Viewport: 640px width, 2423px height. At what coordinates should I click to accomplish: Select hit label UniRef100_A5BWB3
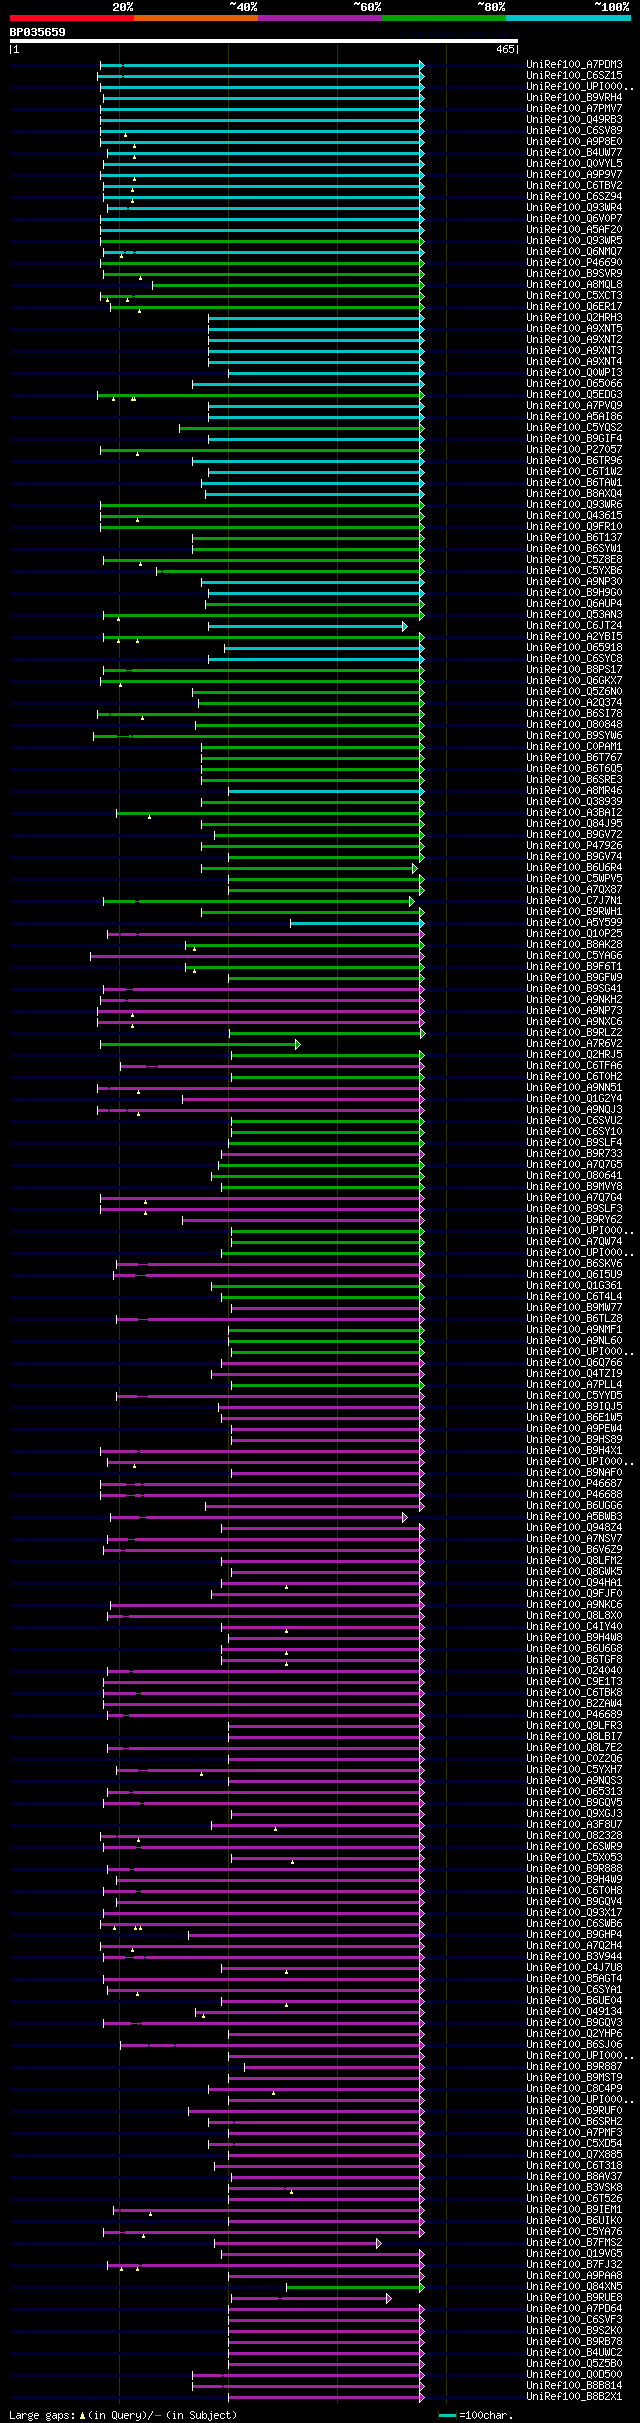tap(574, 1517)
